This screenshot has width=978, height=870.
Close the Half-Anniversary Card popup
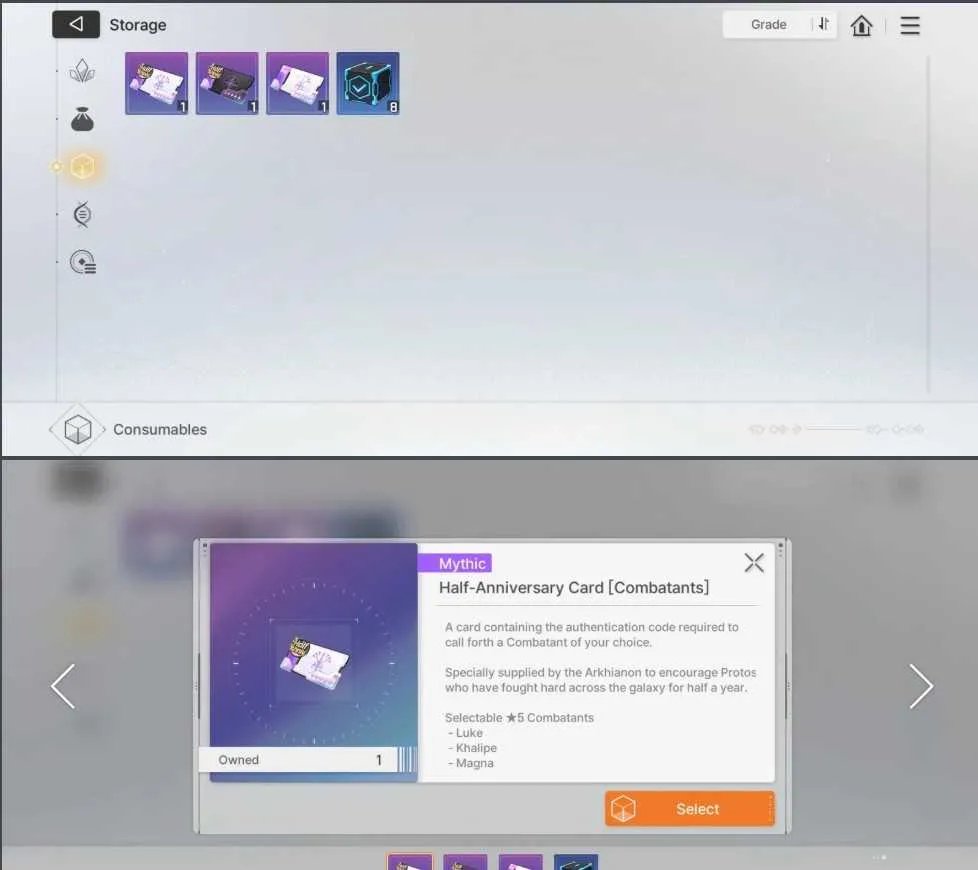754,563
